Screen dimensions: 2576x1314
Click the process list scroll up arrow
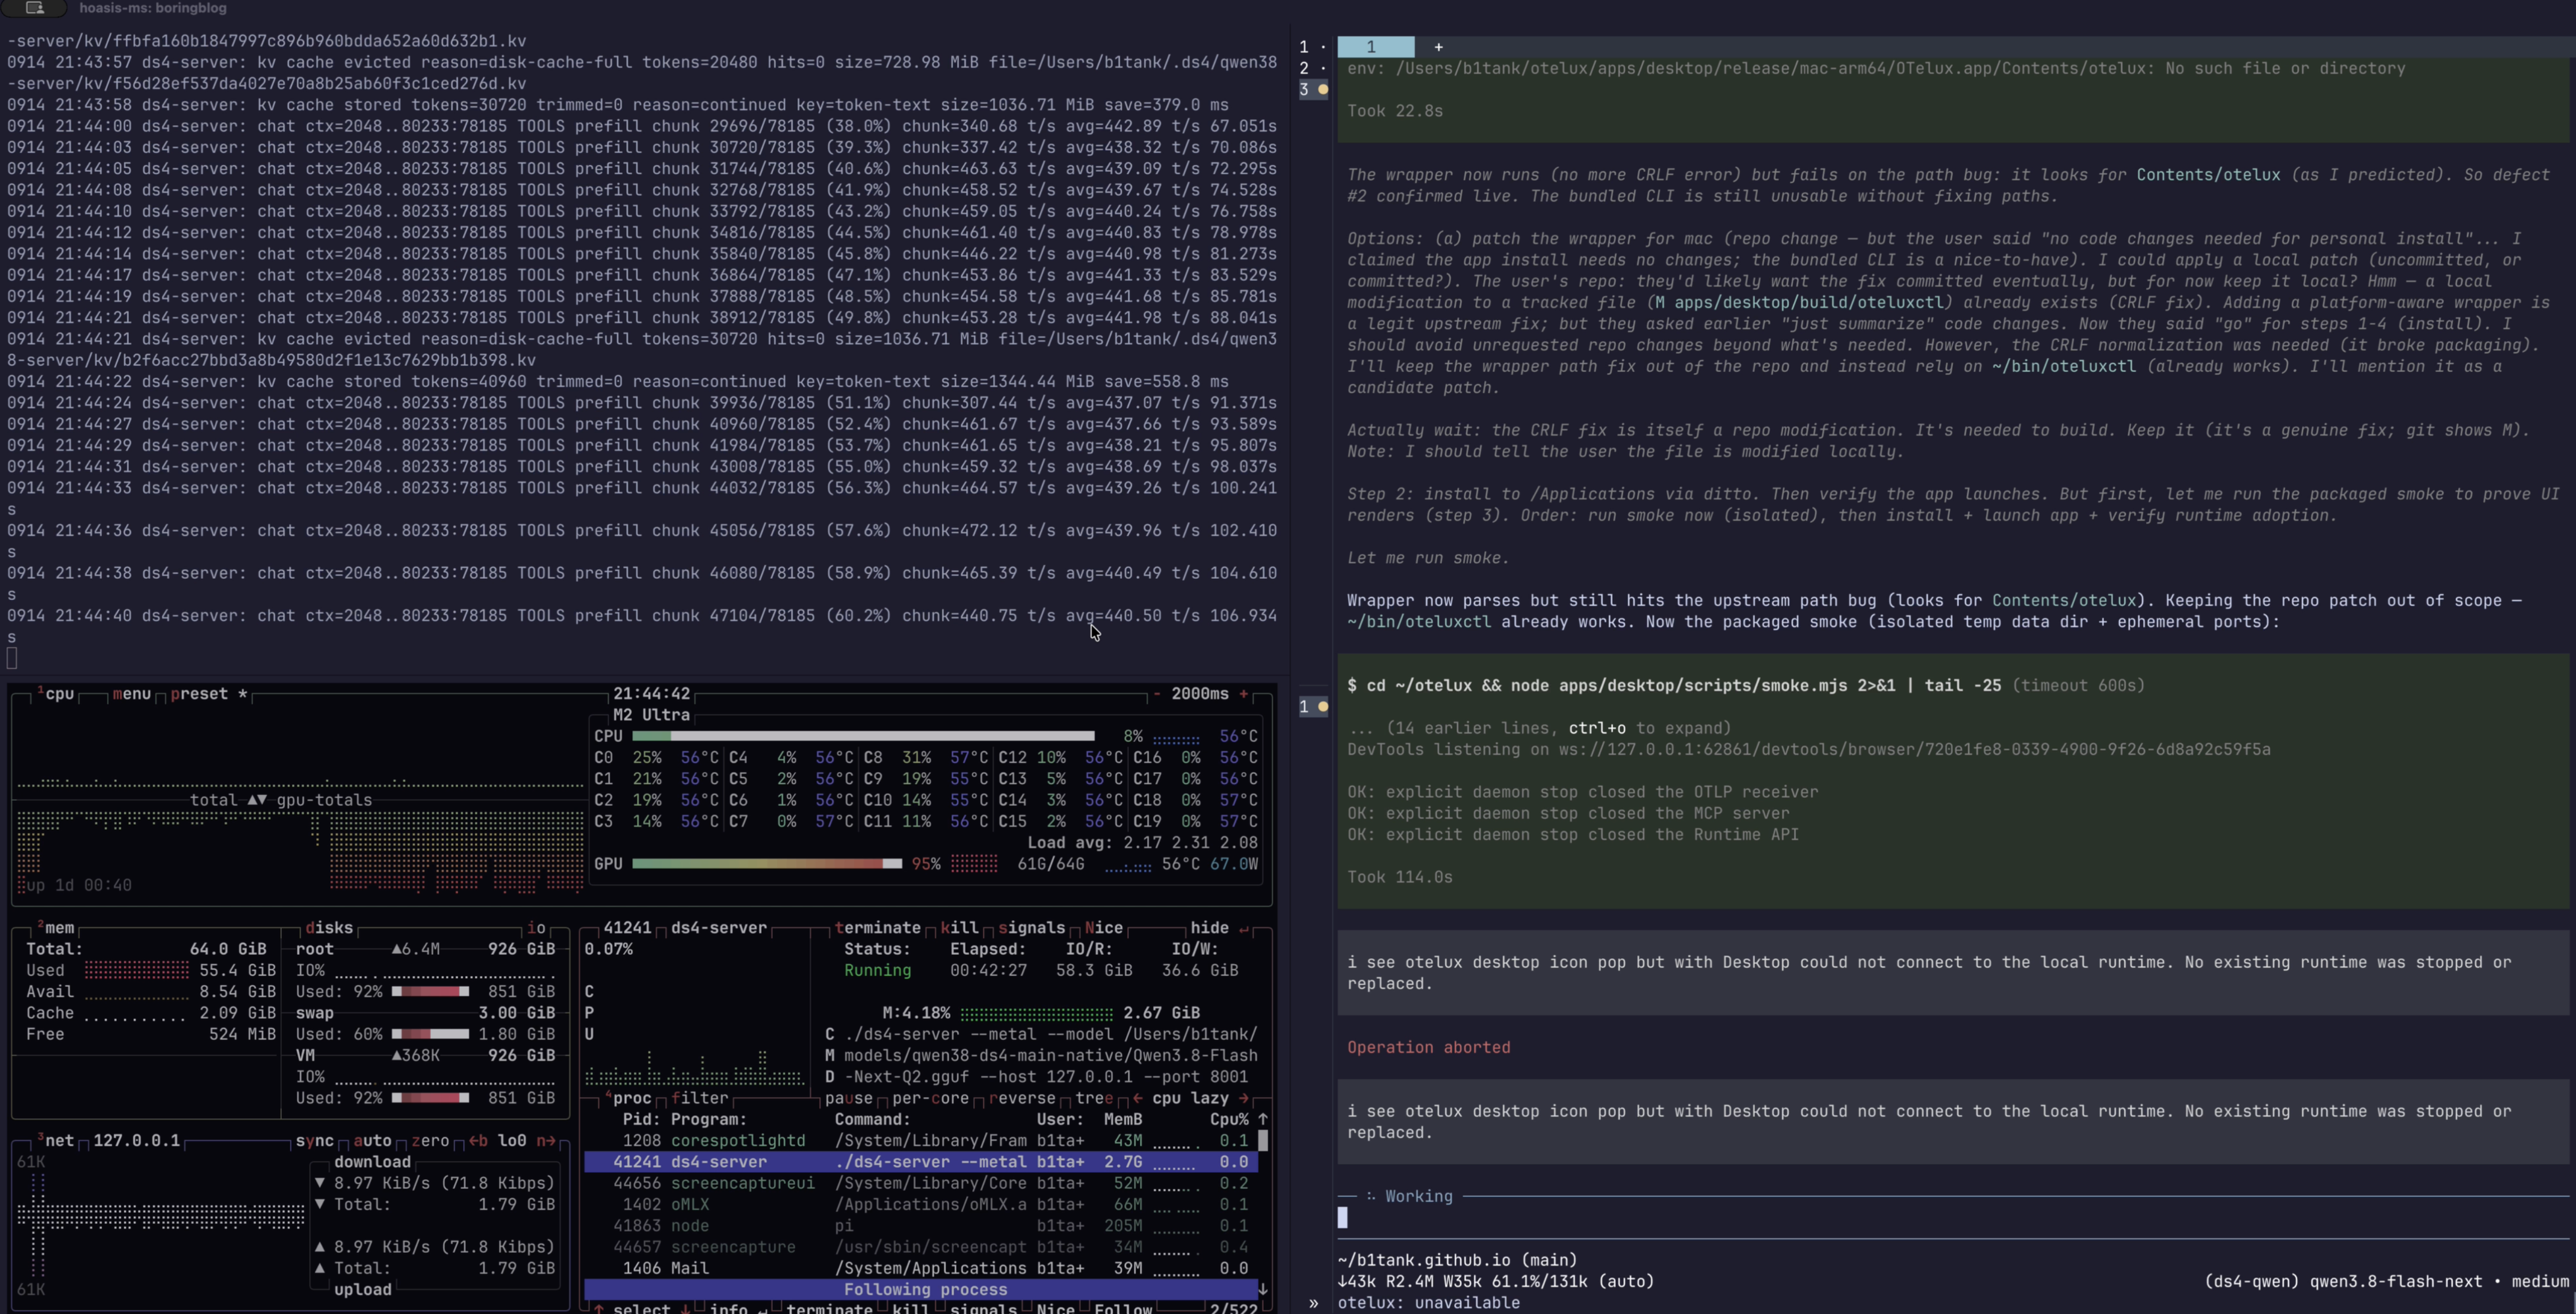(x=1263, y=1119)
